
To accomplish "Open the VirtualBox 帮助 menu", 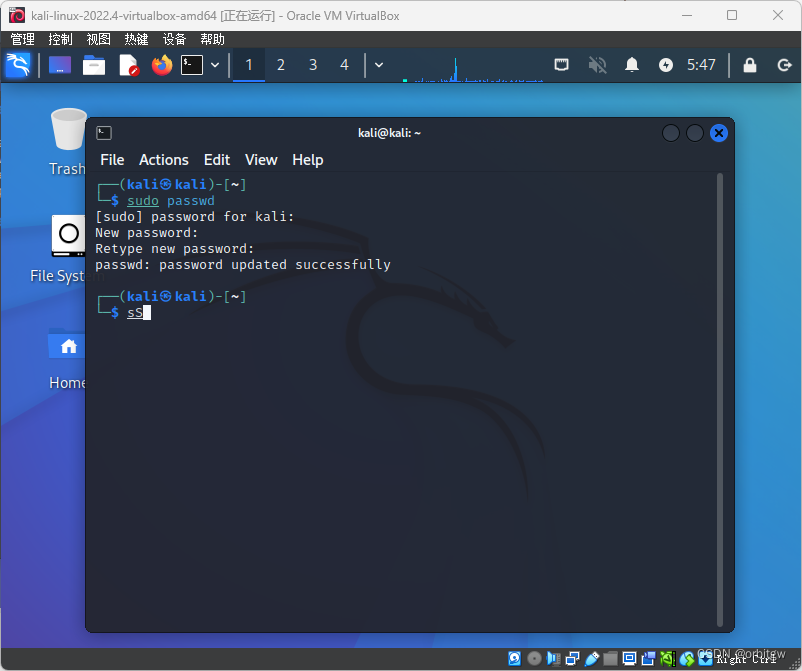I will (x=212, y=39).
